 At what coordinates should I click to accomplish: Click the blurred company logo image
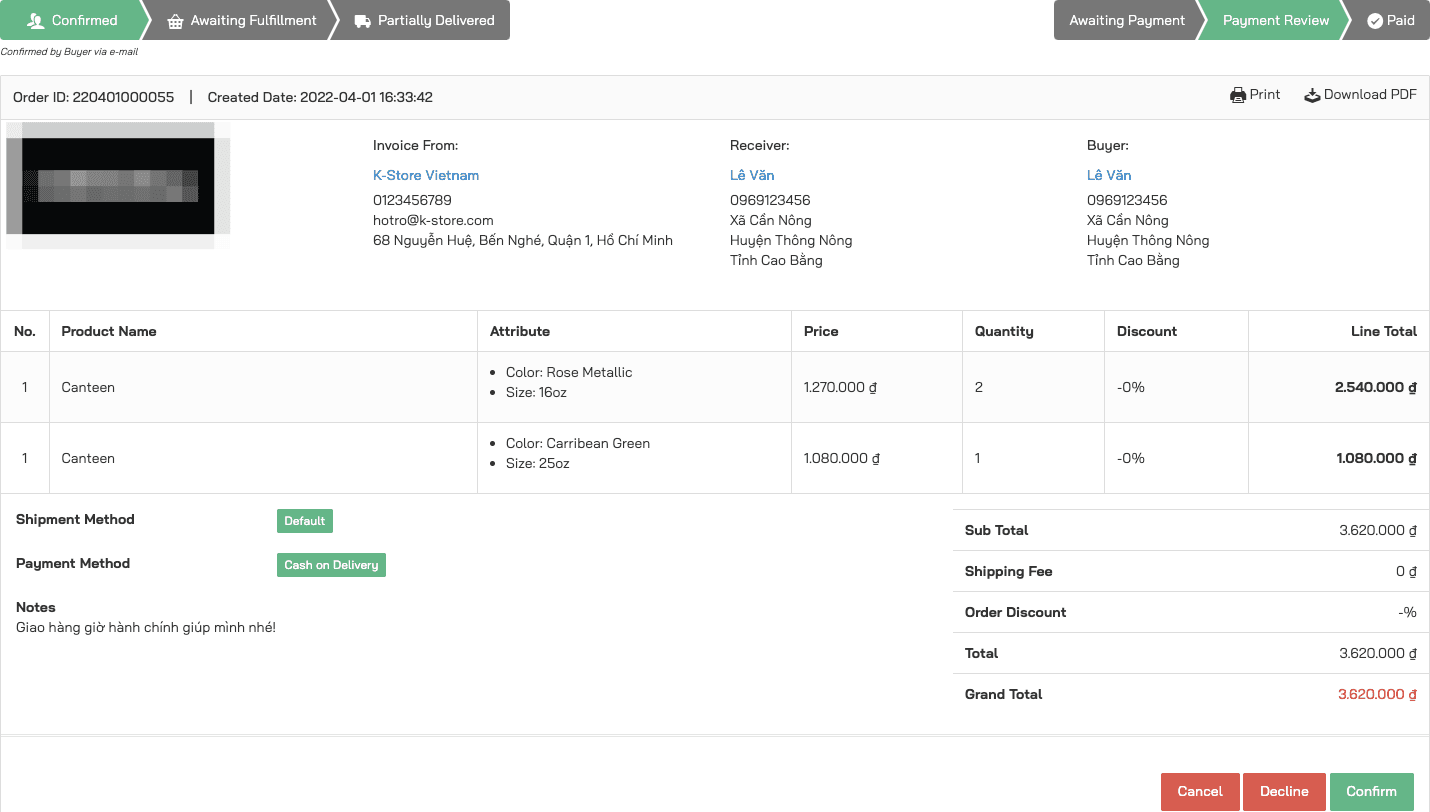[x=118, y=185]
